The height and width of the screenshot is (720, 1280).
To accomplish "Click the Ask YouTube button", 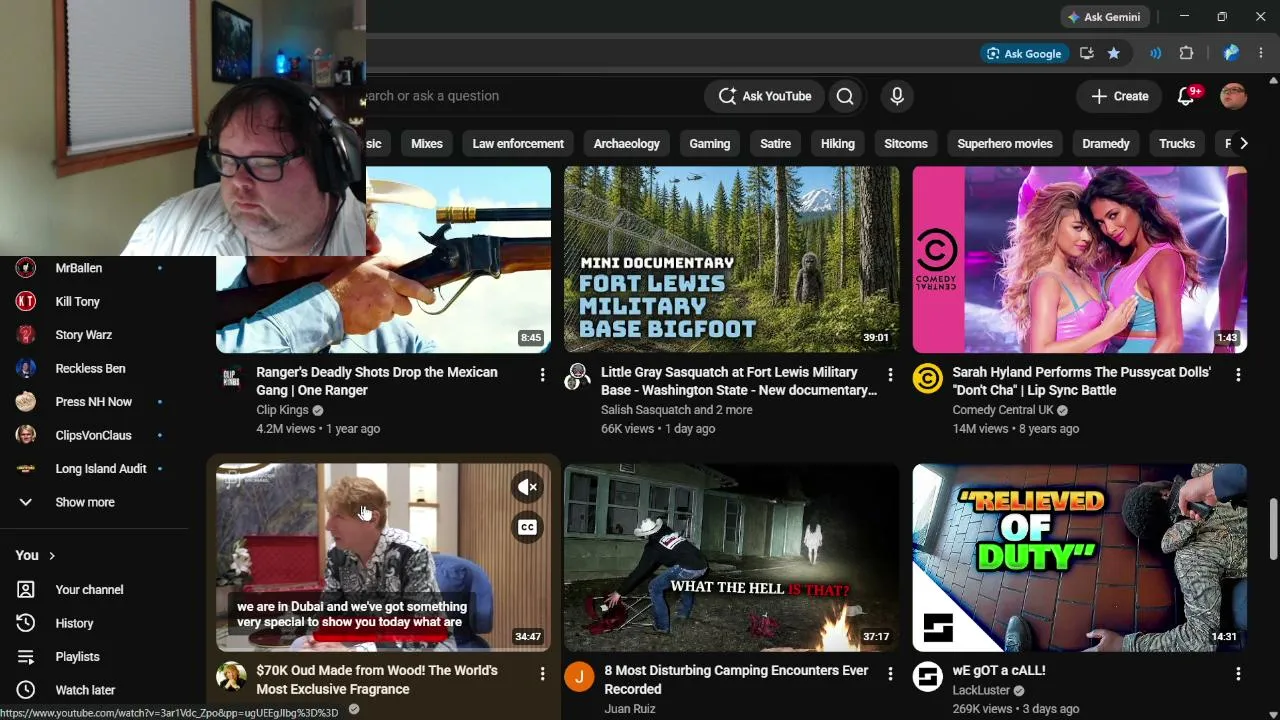I will pyautogui.click(x=765, y=96).
